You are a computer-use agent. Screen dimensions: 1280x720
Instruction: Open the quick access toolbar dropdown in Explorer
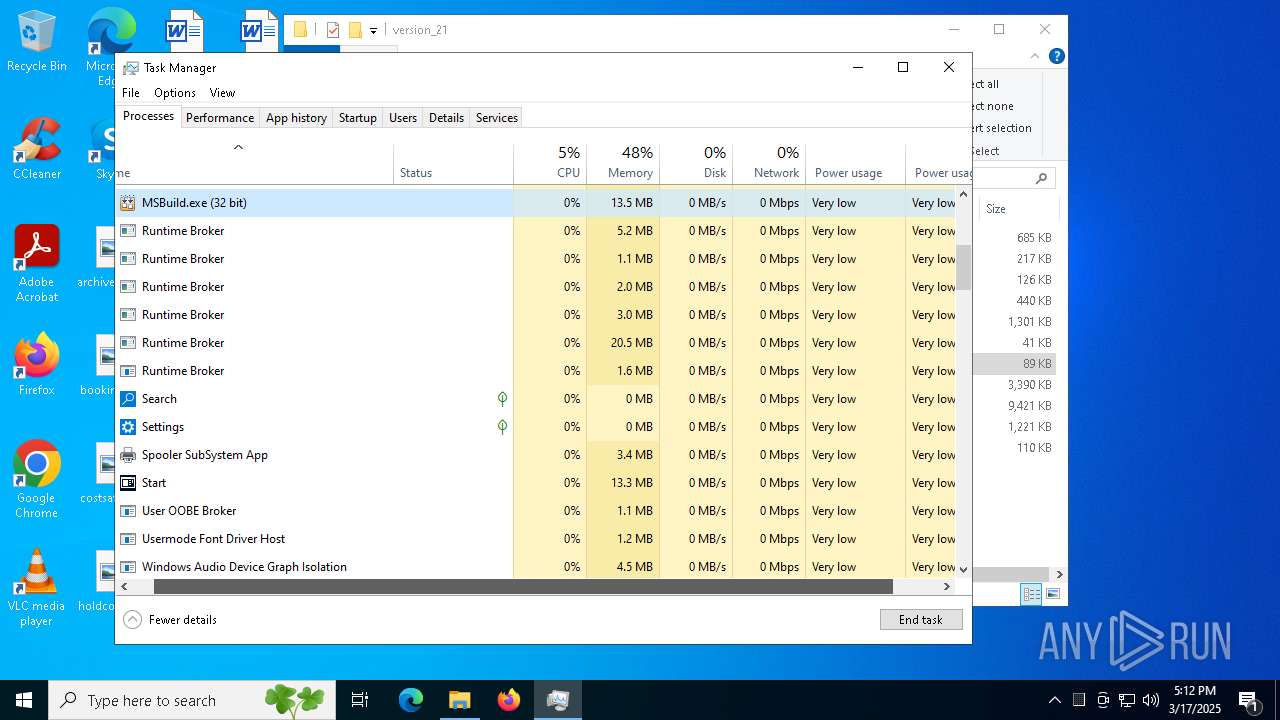(x=373, y=31)
